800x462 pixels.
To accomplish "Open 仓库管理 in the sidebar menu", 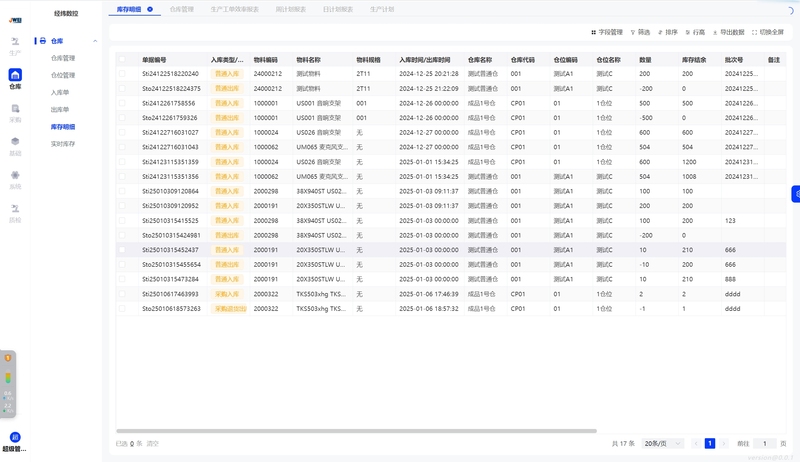I will tap(63, 58).
